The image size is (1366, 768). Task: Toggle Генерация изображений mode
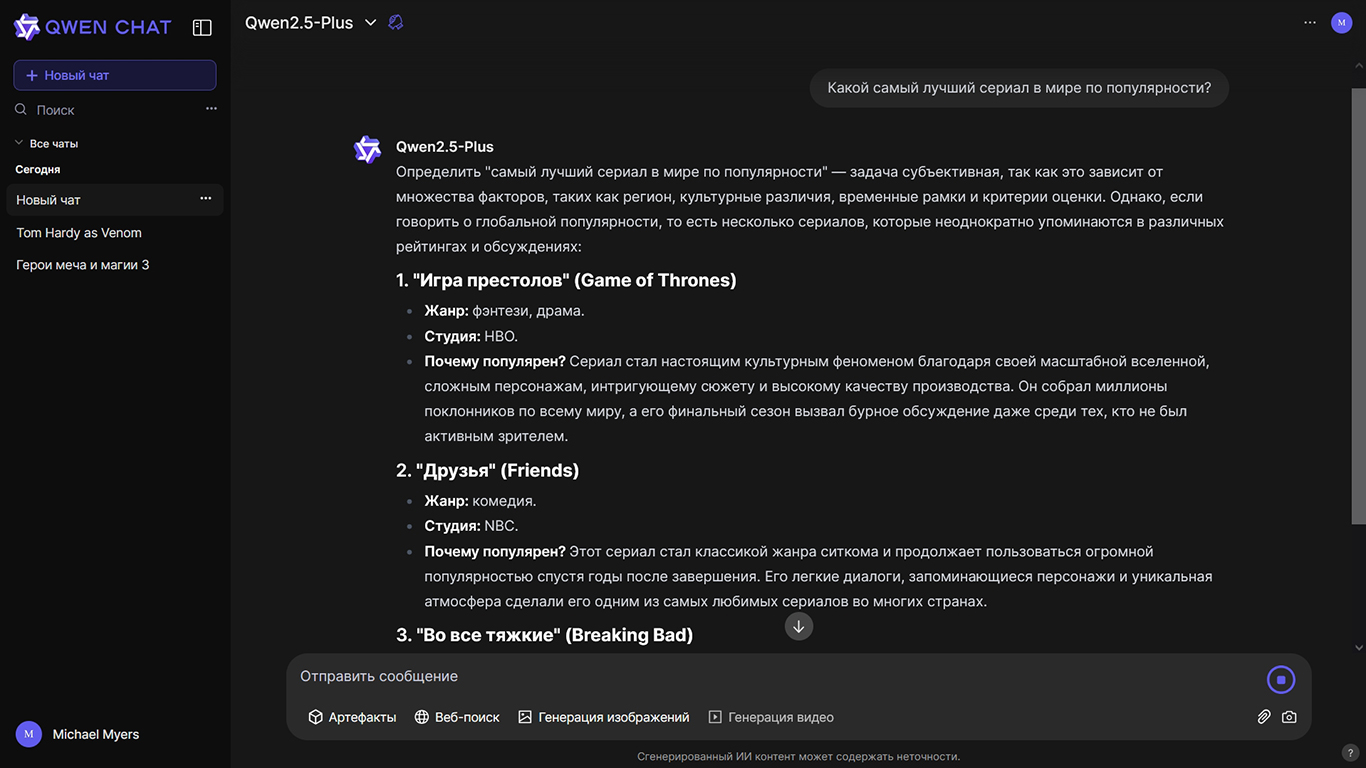click(604, 717)
